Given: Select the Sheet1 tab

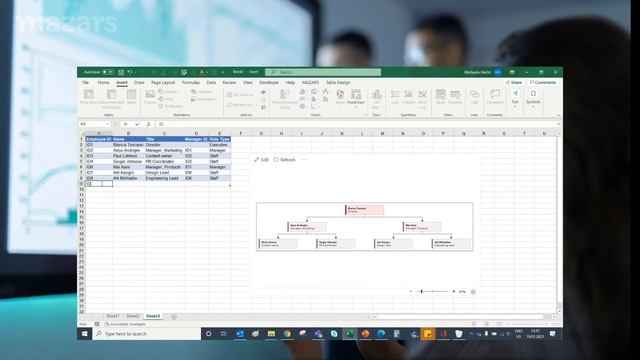Looking at the screenshot, I should 113,316.
